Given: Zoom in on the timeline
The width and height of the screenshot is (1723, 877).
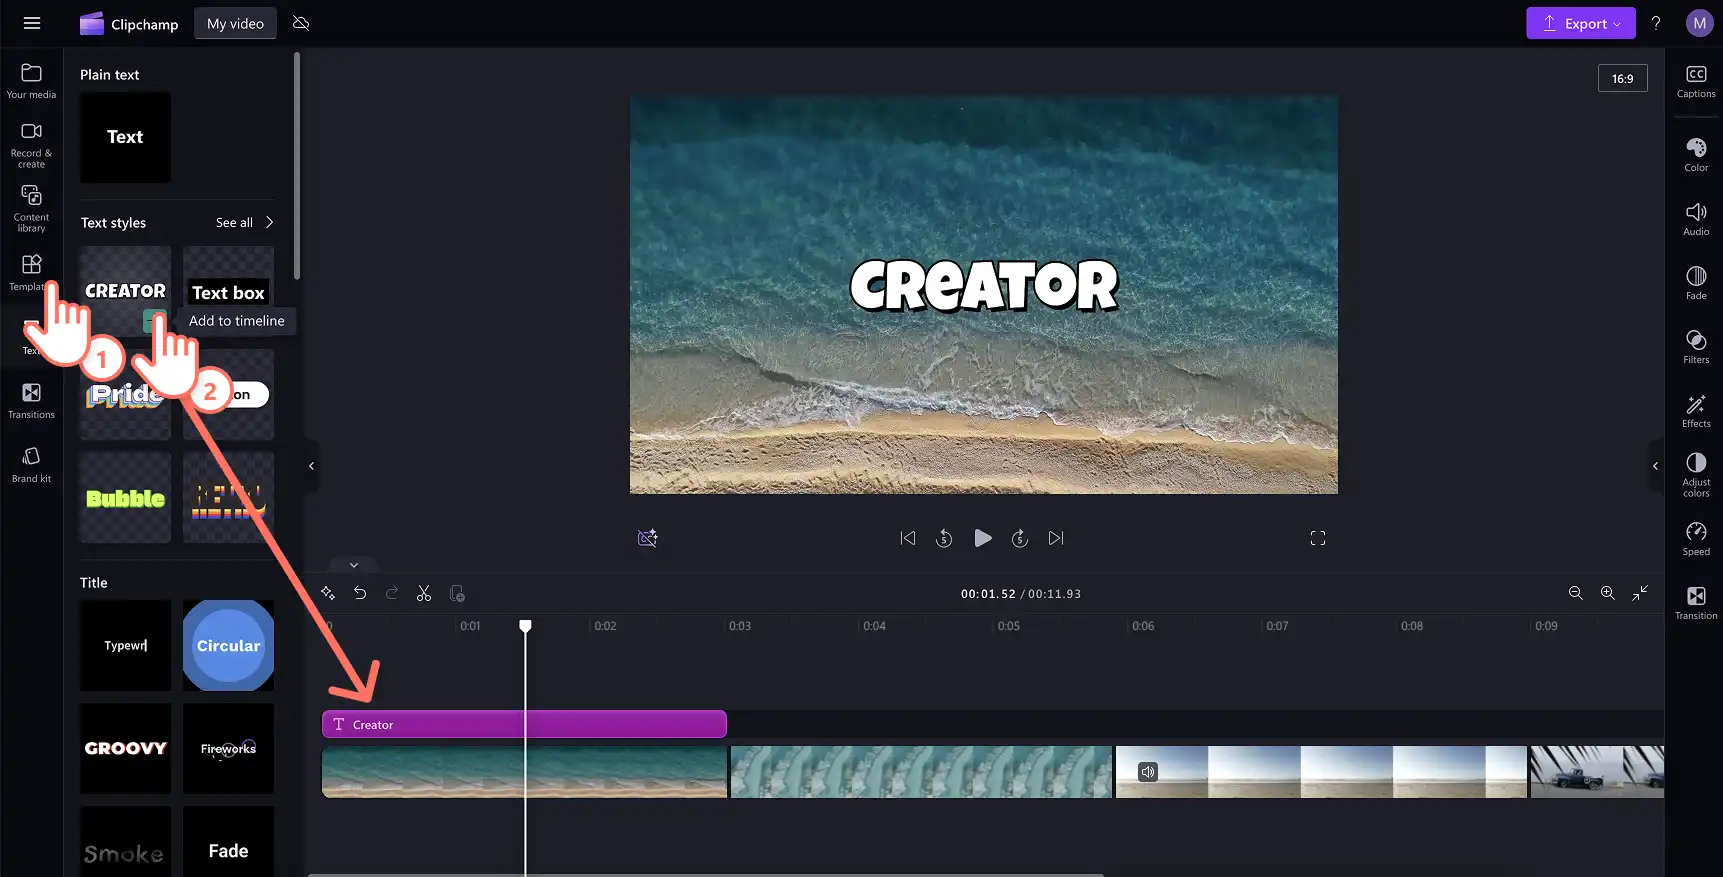Looking at the screenshot, I should (1607, 593).
